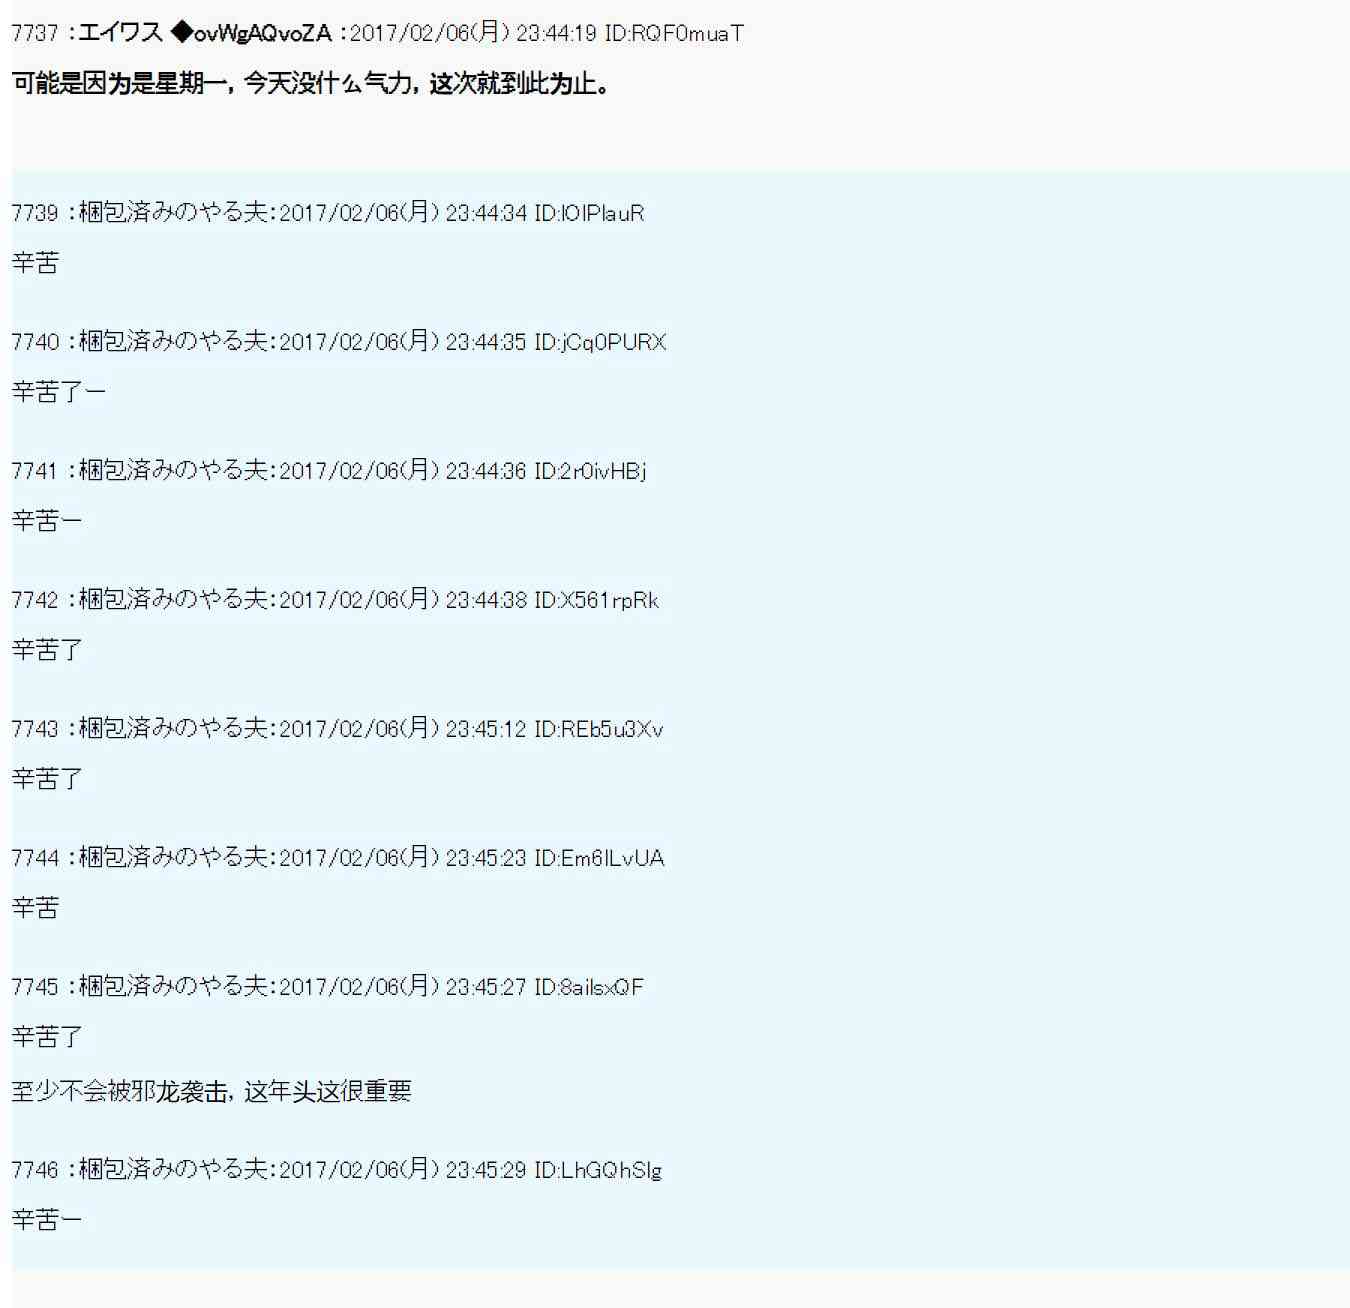Click poster ID LhGQhSIg in post 7746
The image size is (1350, 1308).
(x=597, y=1170)
